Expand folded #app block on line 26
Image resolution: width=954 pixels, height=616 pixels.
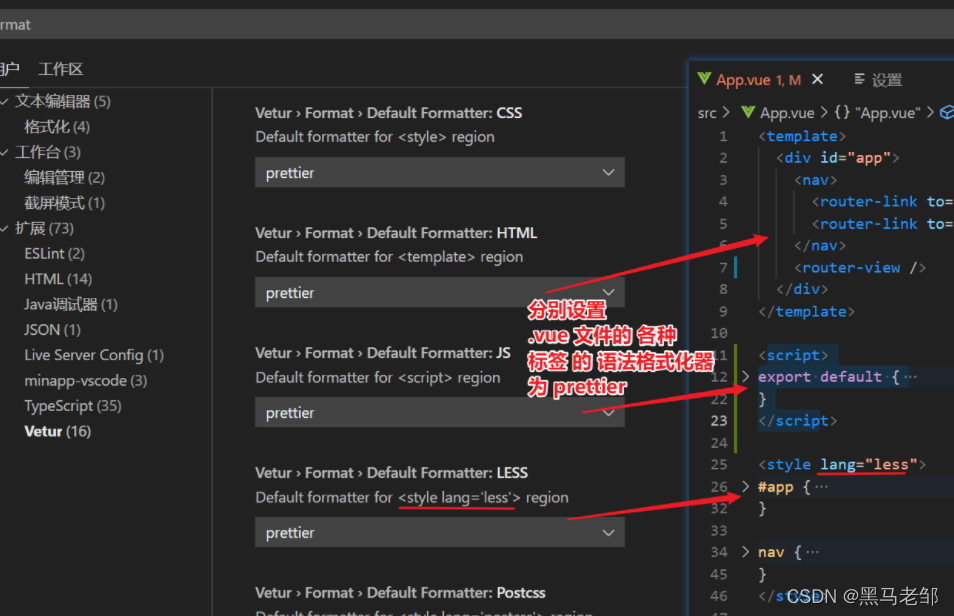[x=745, y=486]
